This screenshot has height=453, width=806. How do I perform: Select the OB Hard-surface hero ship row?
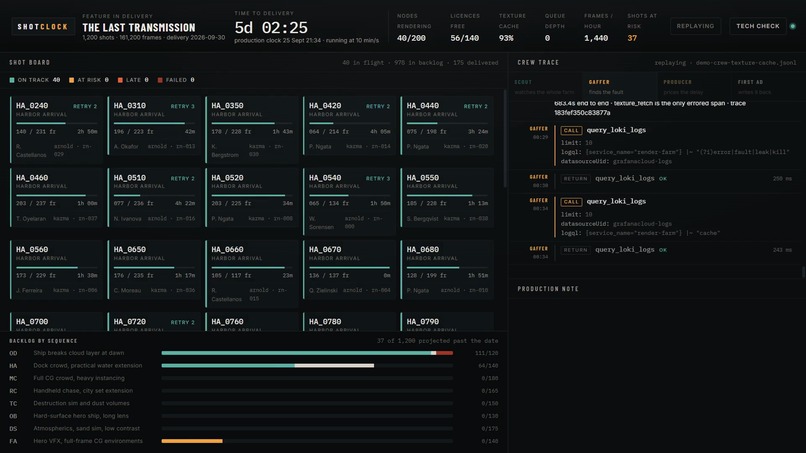(253, 416)
